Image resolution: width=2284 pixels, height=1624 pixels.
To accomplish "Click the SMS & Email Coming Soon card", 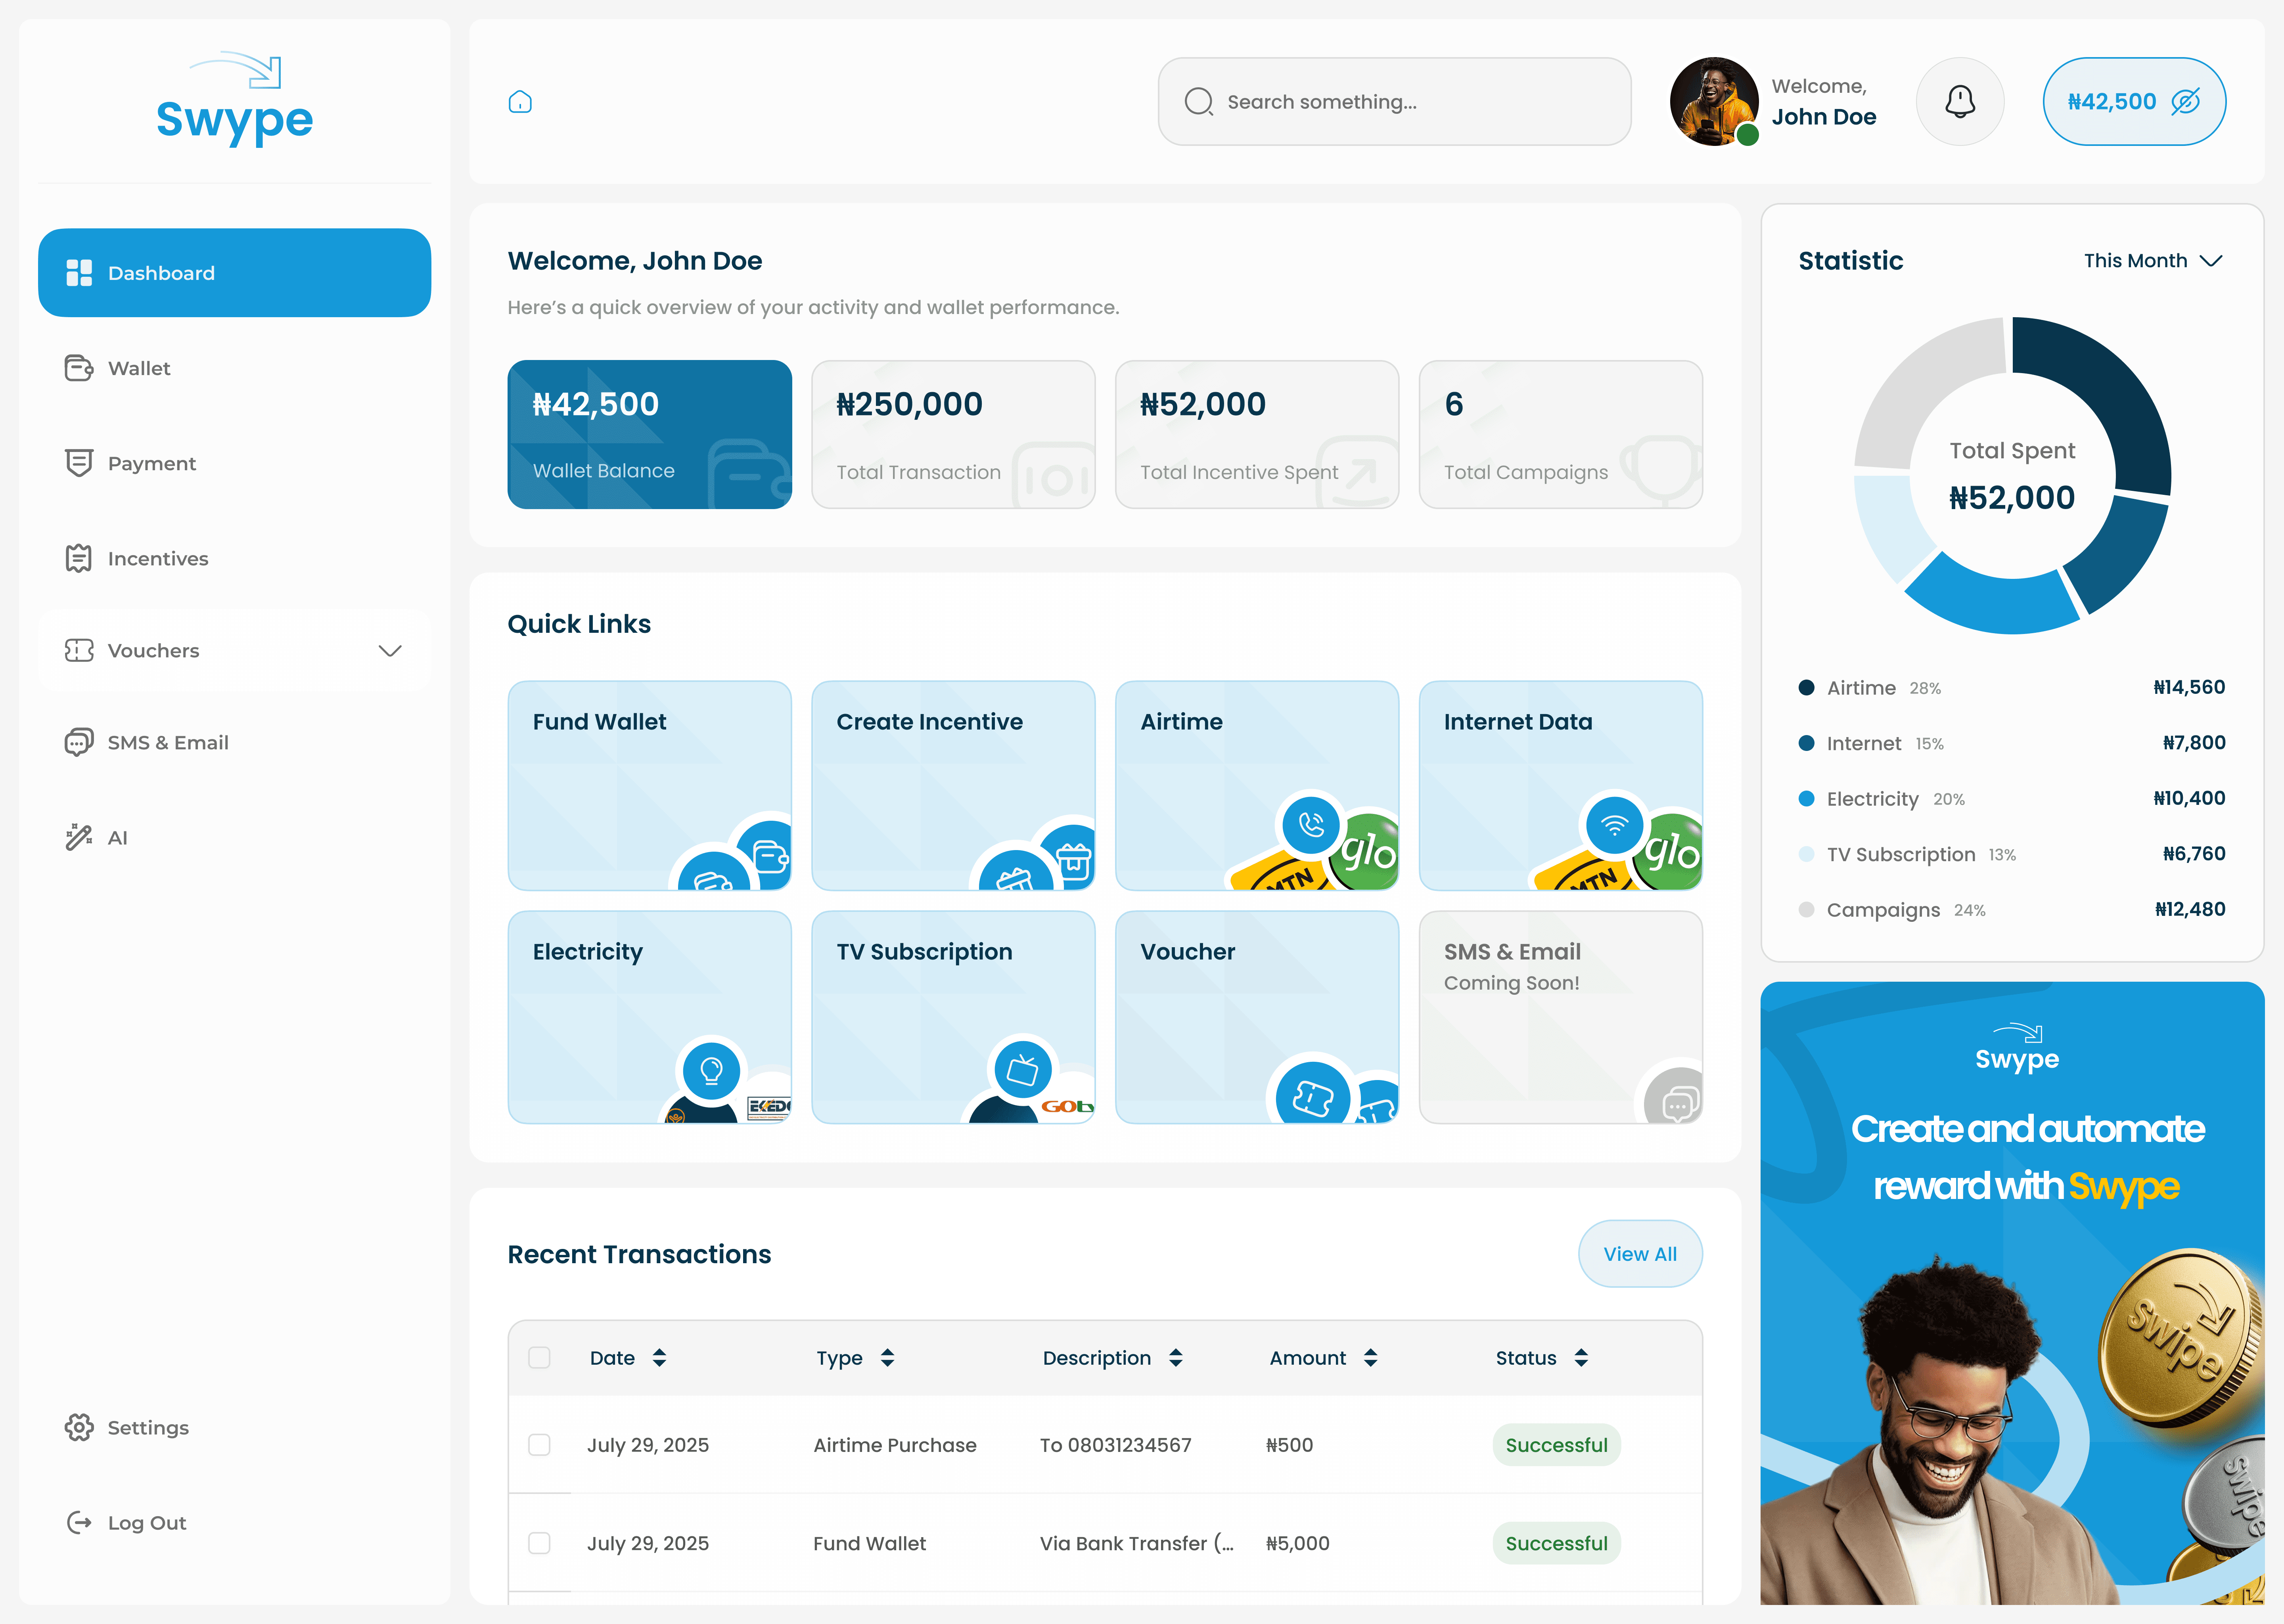I will (1561, 1017).
